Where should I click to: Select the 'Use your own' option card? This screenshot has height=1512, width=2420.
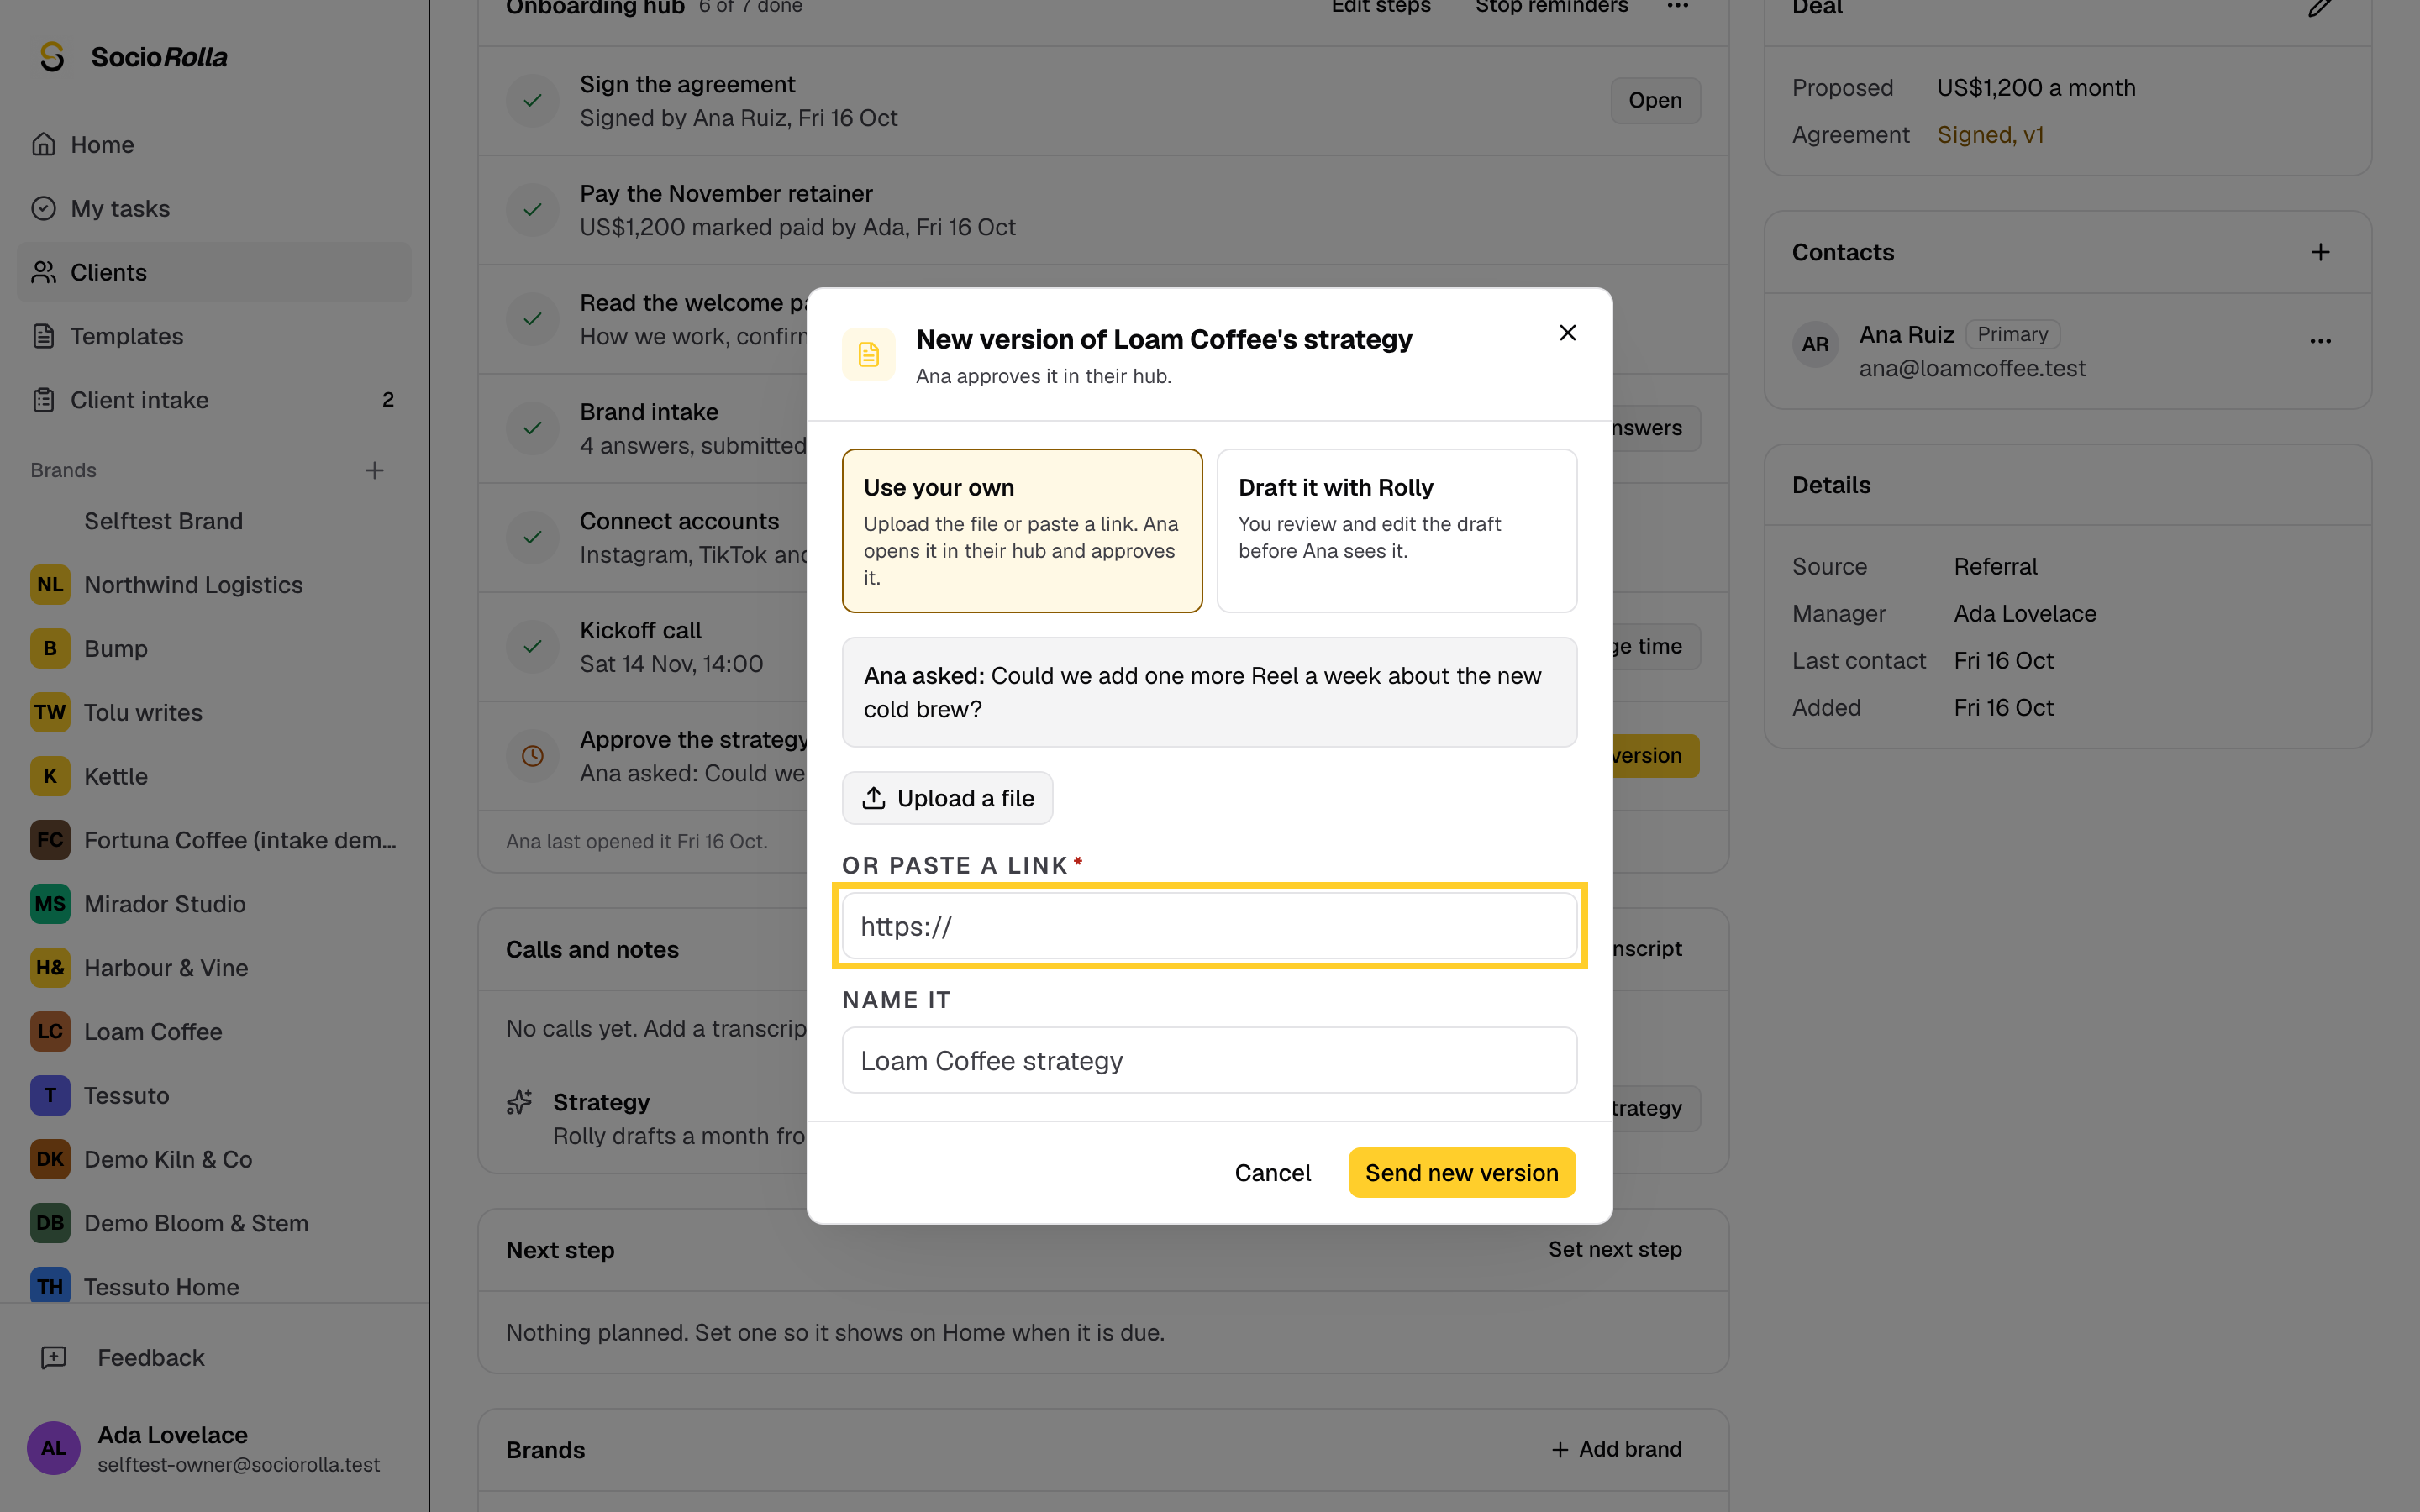(x=1022, y=530)
